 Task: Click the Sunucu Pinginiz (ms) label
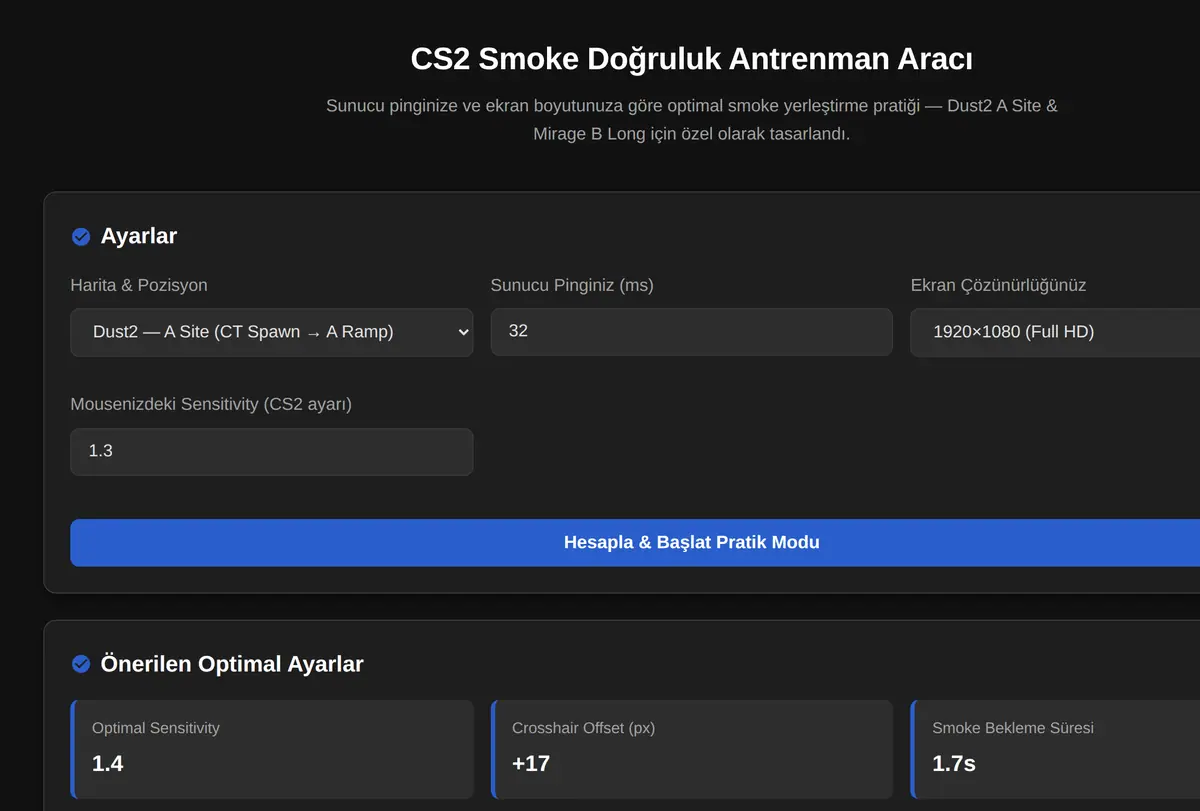coord(572,285)
